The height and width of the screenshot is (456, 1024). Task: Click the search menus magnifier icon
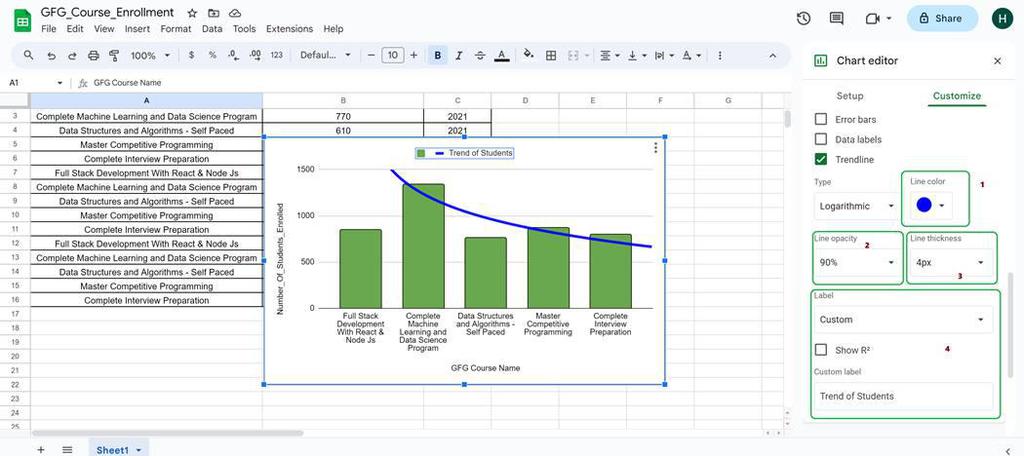point(28,56)
